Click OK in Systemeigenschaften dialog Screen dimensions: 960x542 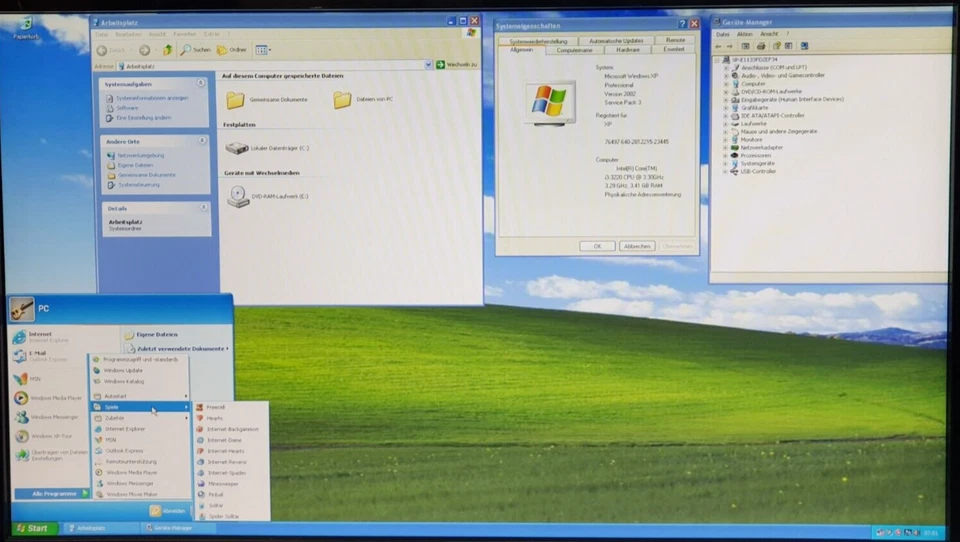598,246
